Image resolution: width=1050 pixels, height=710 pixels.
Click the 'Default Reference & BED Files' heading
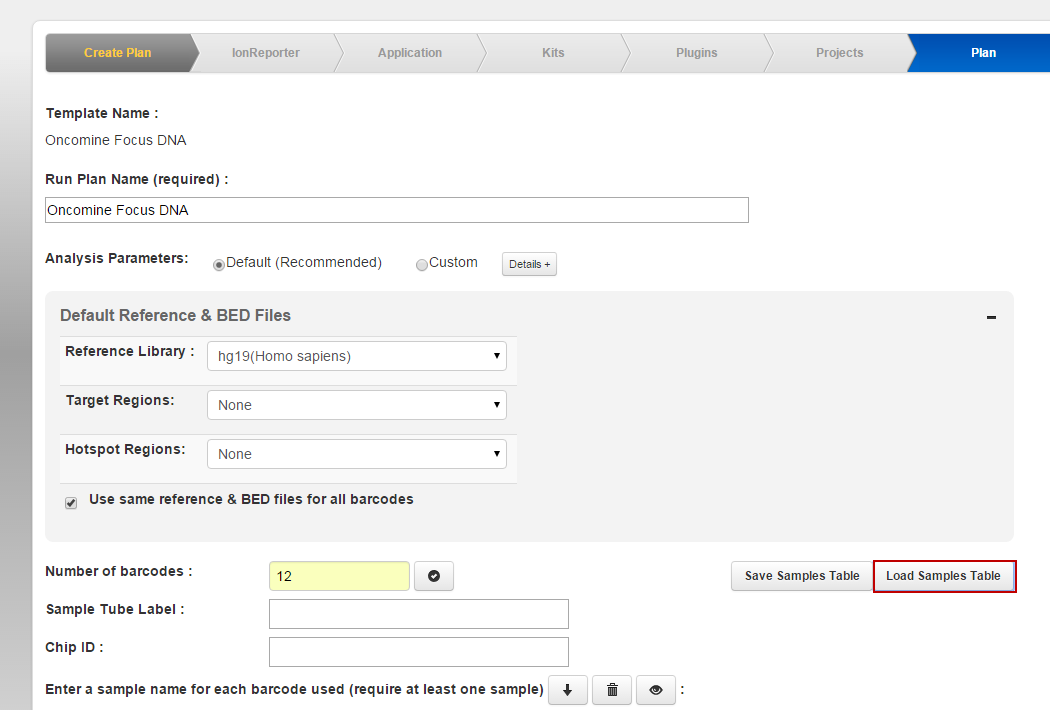click(x=175, y=315)
